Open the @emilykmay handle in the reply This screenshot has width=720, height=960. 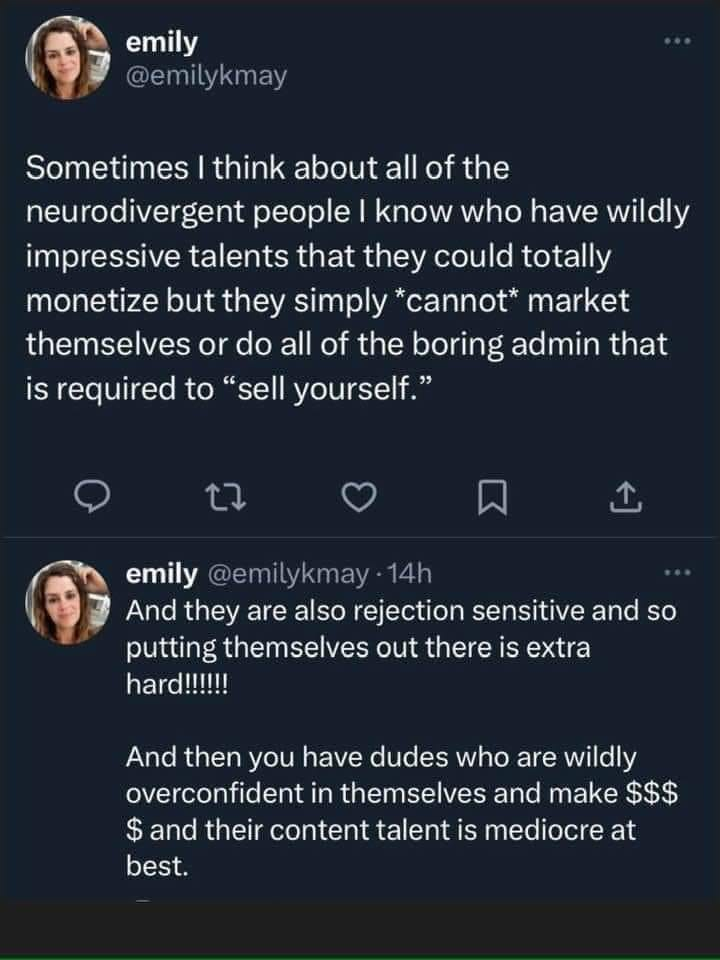pyautogui.click(x=289, y=574)
